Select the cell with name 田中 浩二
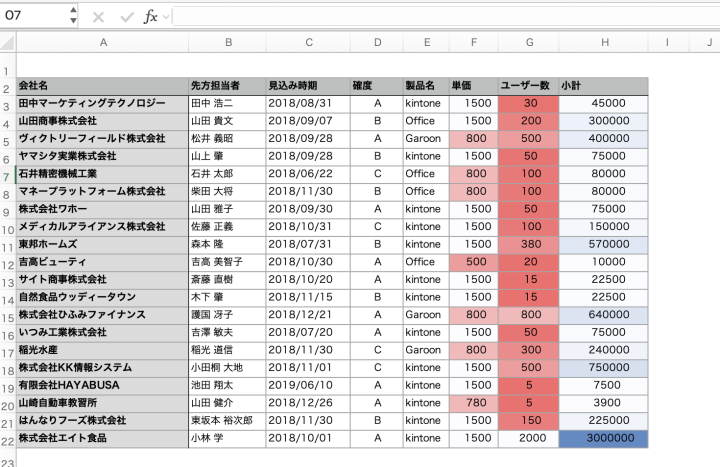The width and height of the screenshot is (720, 467). 227,103
